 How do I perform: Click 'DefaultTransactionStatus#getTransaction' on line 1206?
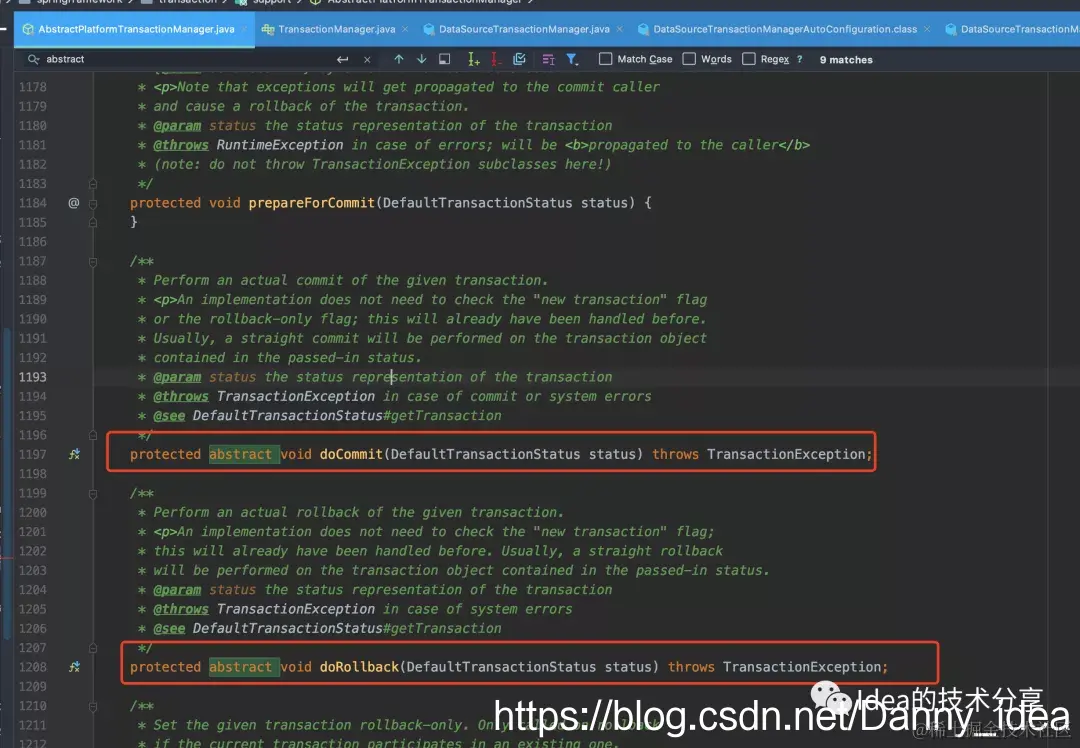[x=347, y=628]
